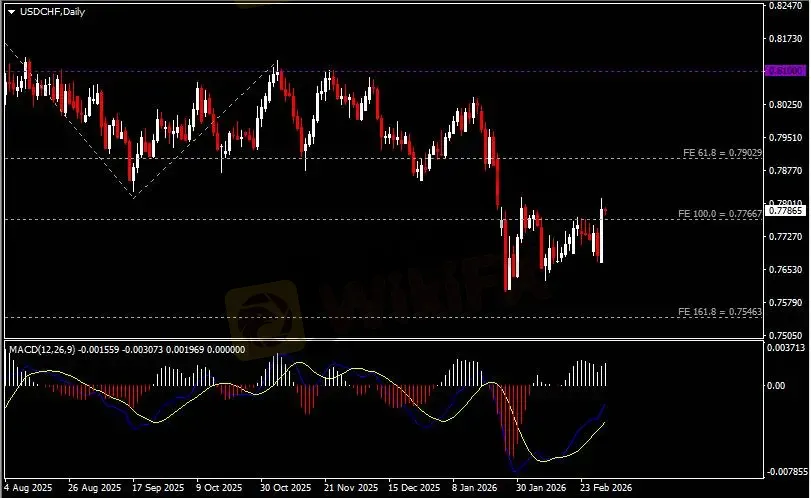Select the purple 0.81000 price level tag
The height and width of the screenshot is (498, 811).
[784, 71]
